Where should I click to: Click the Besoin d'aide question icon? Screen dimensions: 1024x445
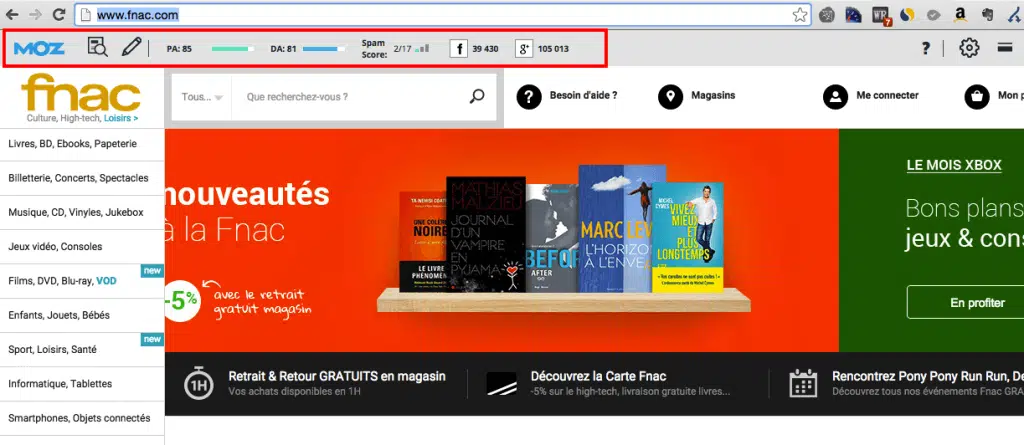click(529, 97)
